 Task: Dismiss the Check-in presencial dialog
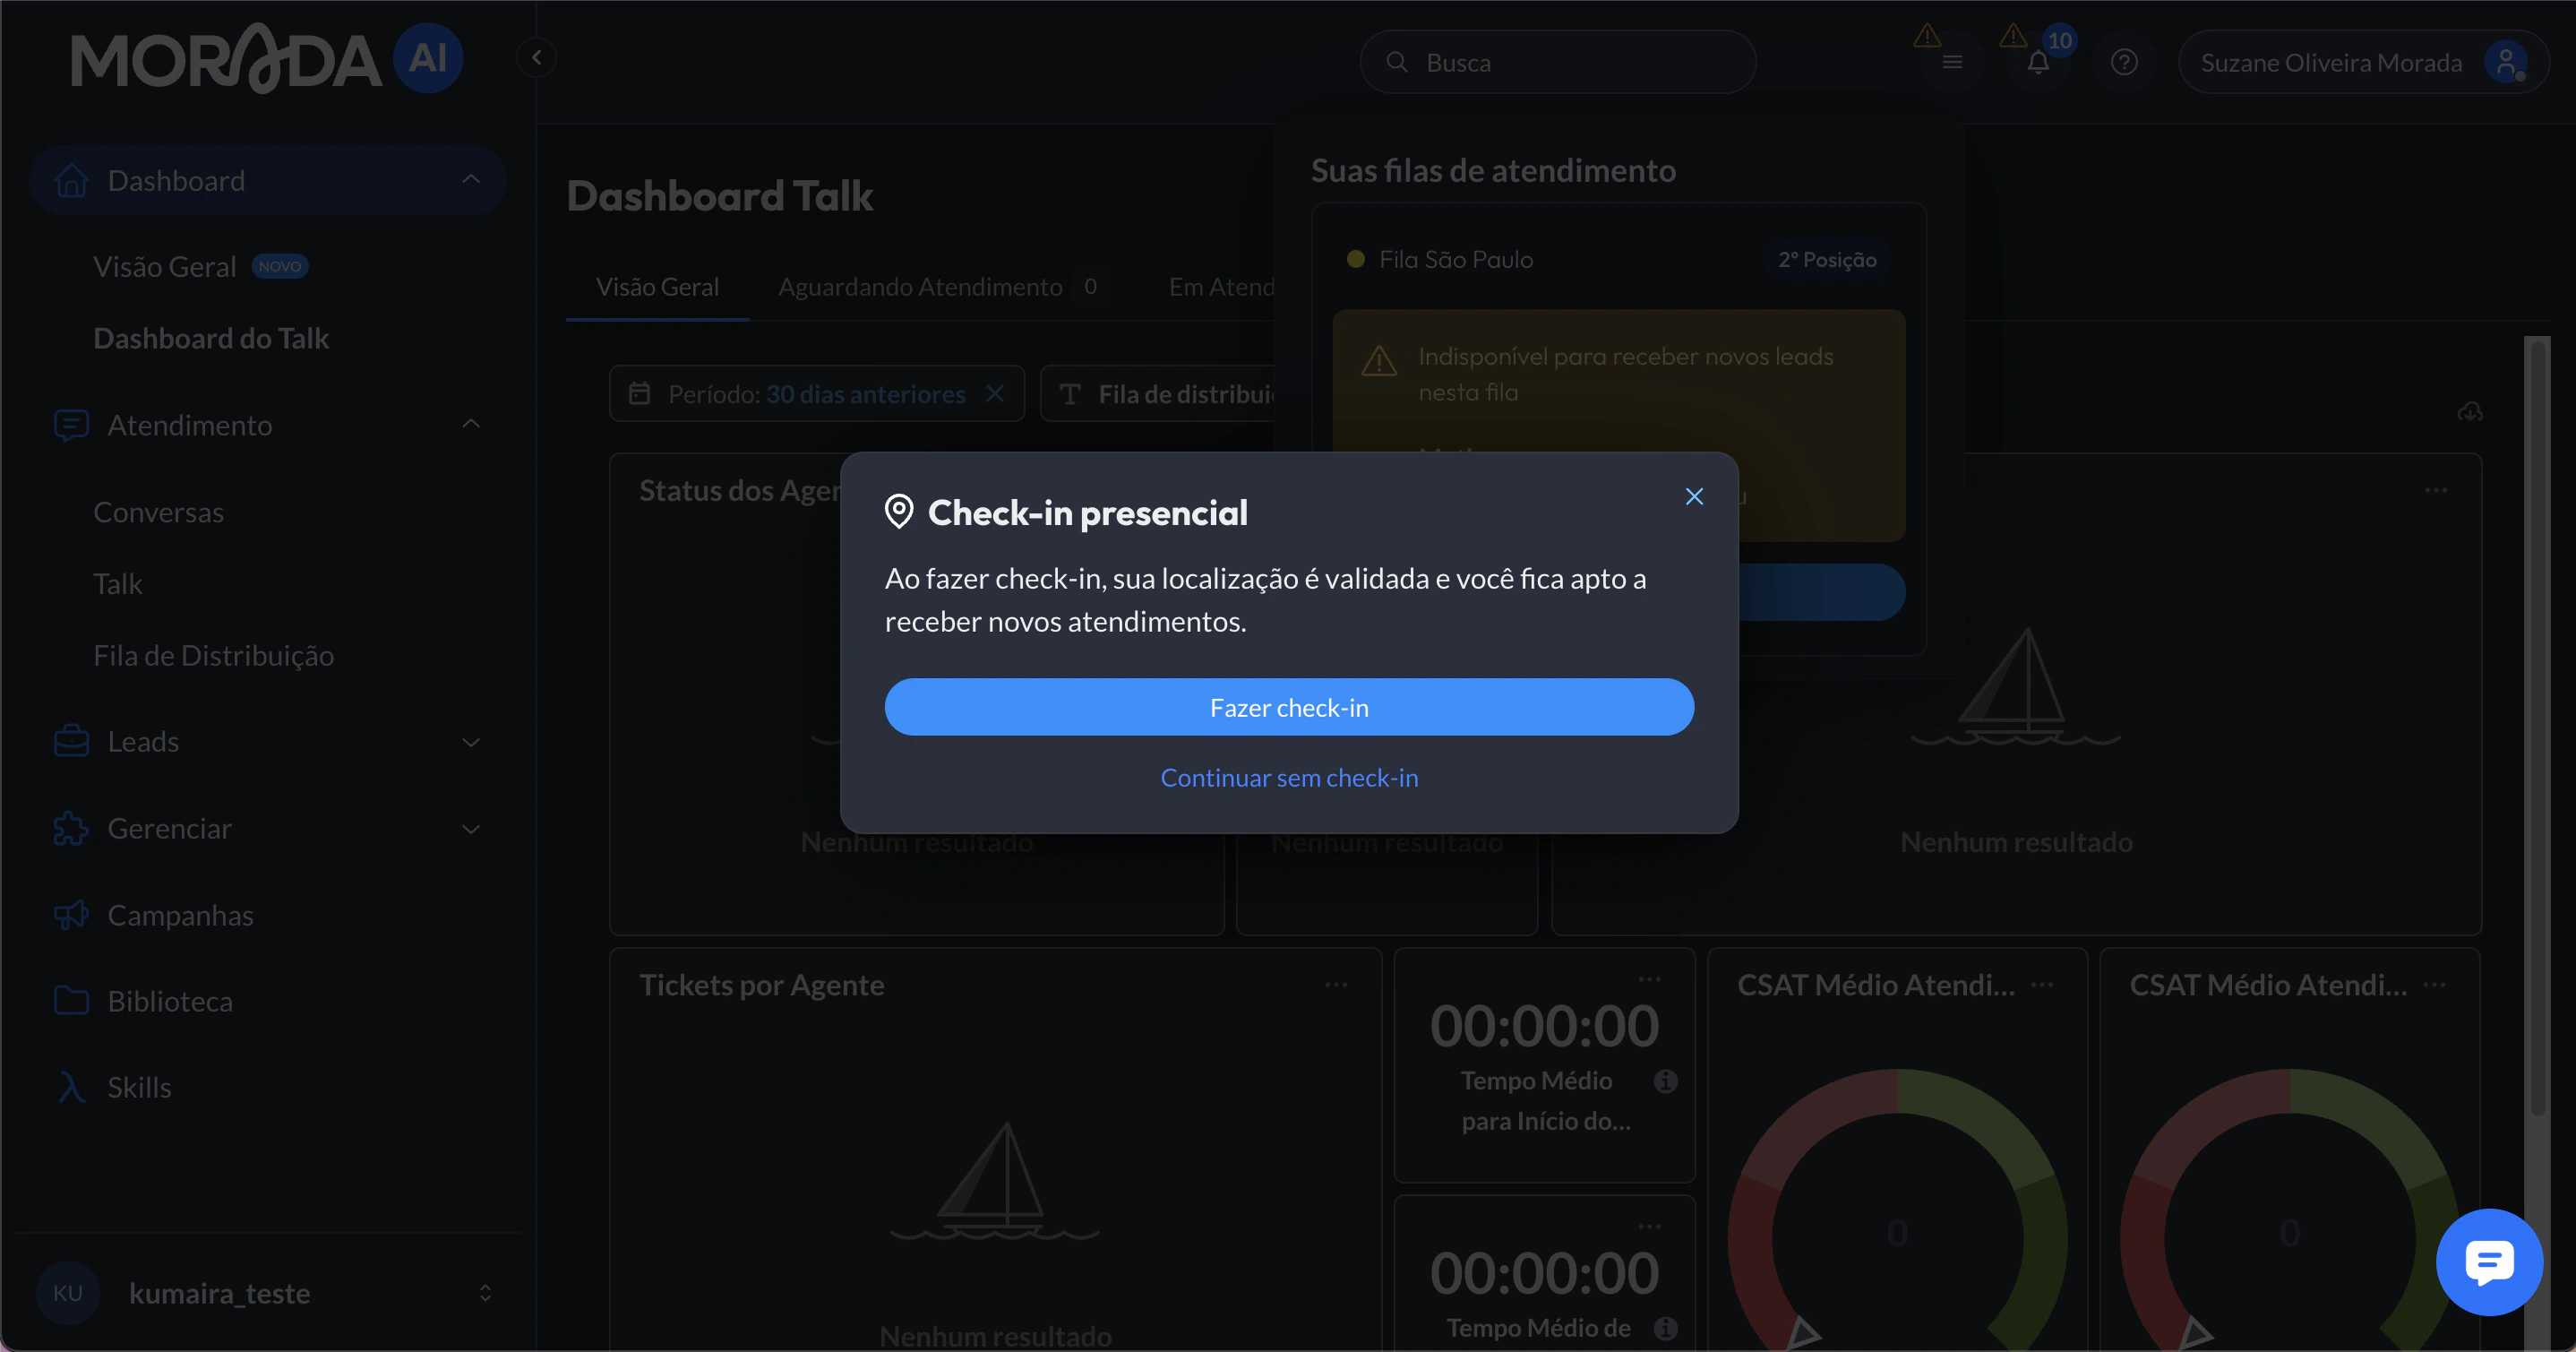click(1694, 496)
